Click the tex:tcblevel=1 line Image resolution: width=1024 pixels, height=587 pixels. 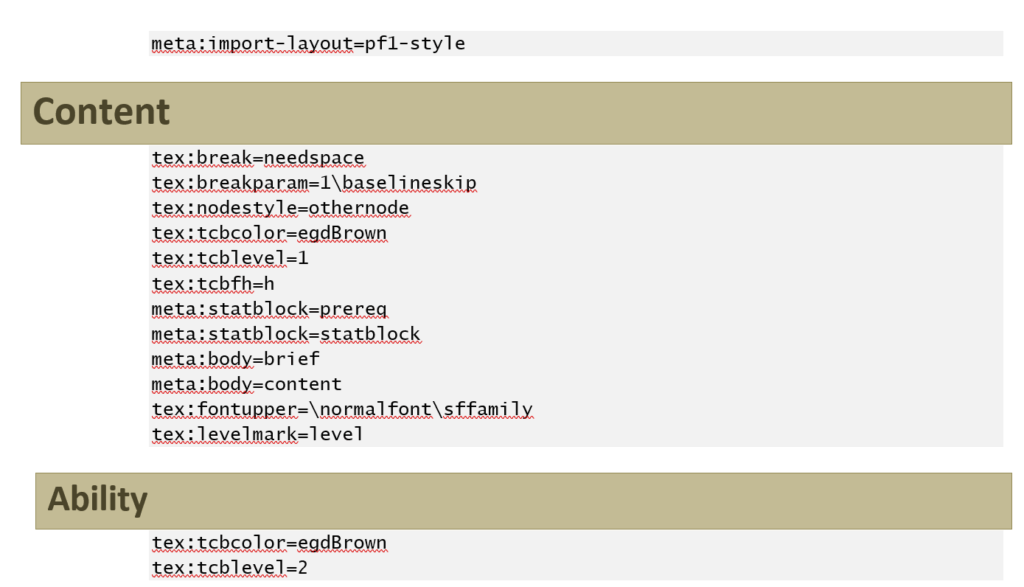[230, 259]
